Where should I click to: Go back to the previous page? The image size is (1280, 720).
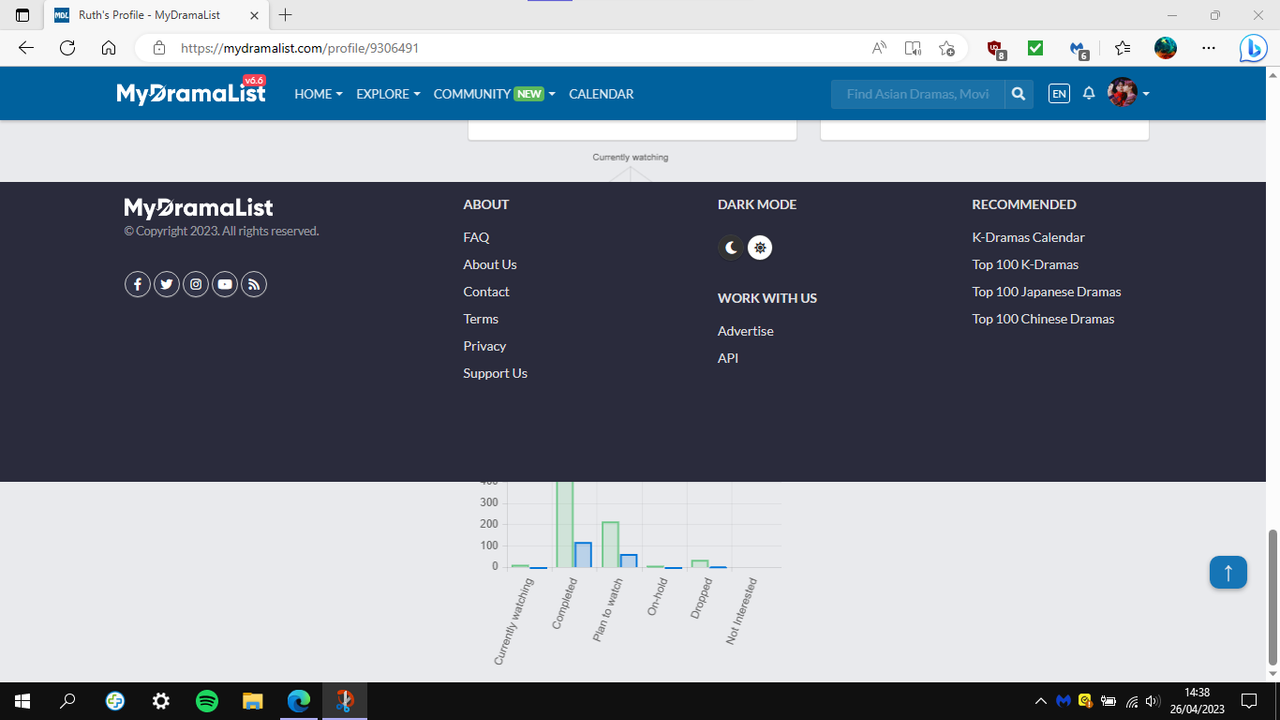26,47
